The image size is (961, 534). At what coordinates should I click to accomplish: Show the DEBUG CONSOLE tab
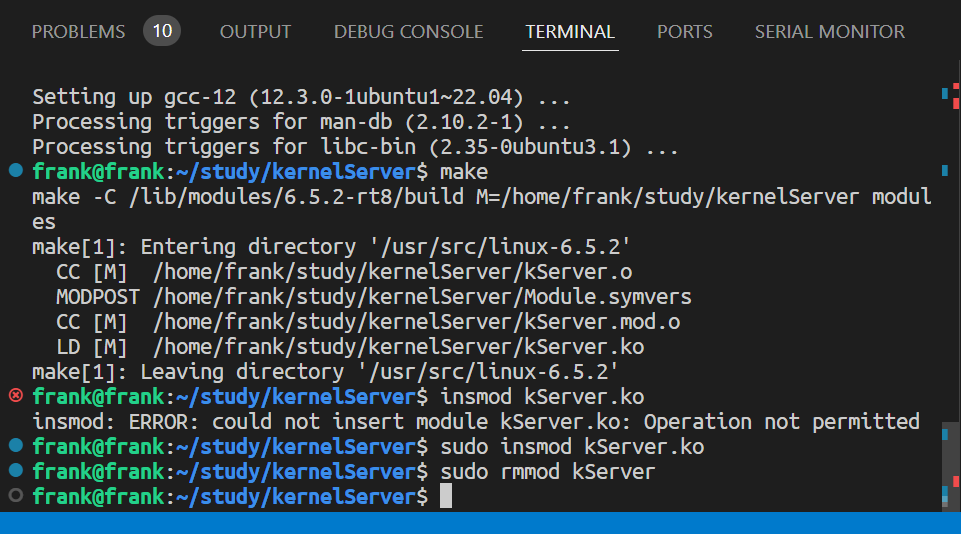pyautogui.click(x=408, y=32)
